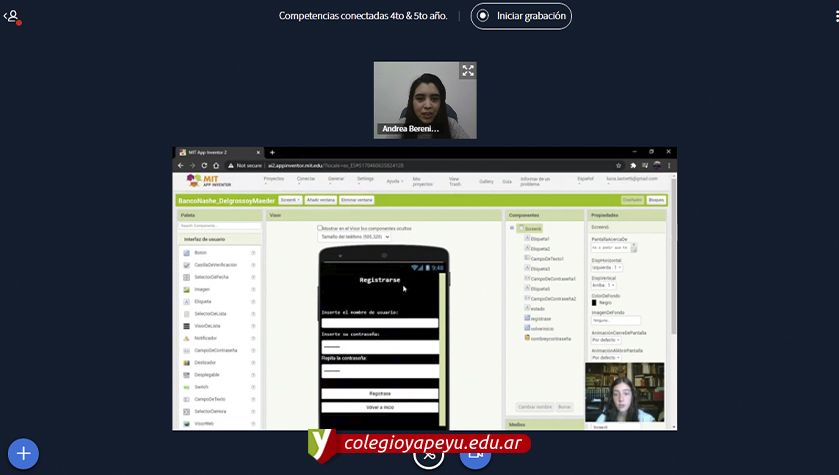Open the DispHorizontal alignment dropdown
The height and width of the screenshot is (475, 839).
(x=607, y=267)
